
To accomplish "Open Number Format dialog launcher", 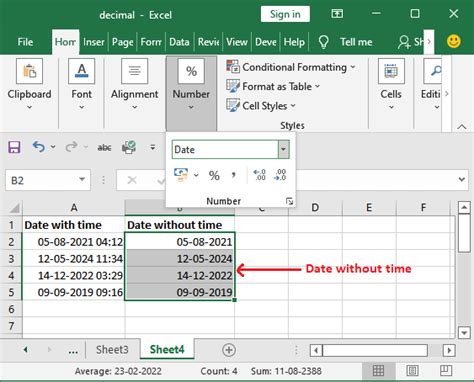I will (x=289, y=201).
